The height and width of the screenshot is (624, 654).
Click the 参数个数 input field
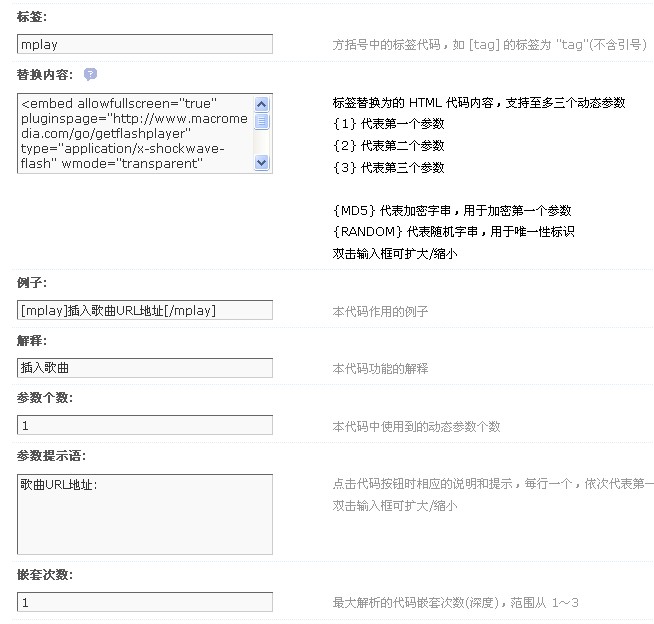[145, 425]
